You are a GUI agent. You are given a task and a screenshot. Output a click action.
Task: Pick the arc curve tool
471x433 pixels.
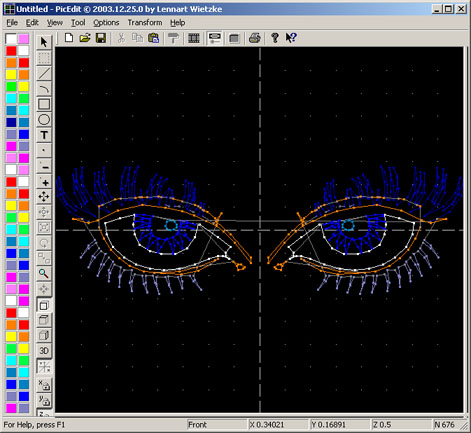tap(44, 89)
